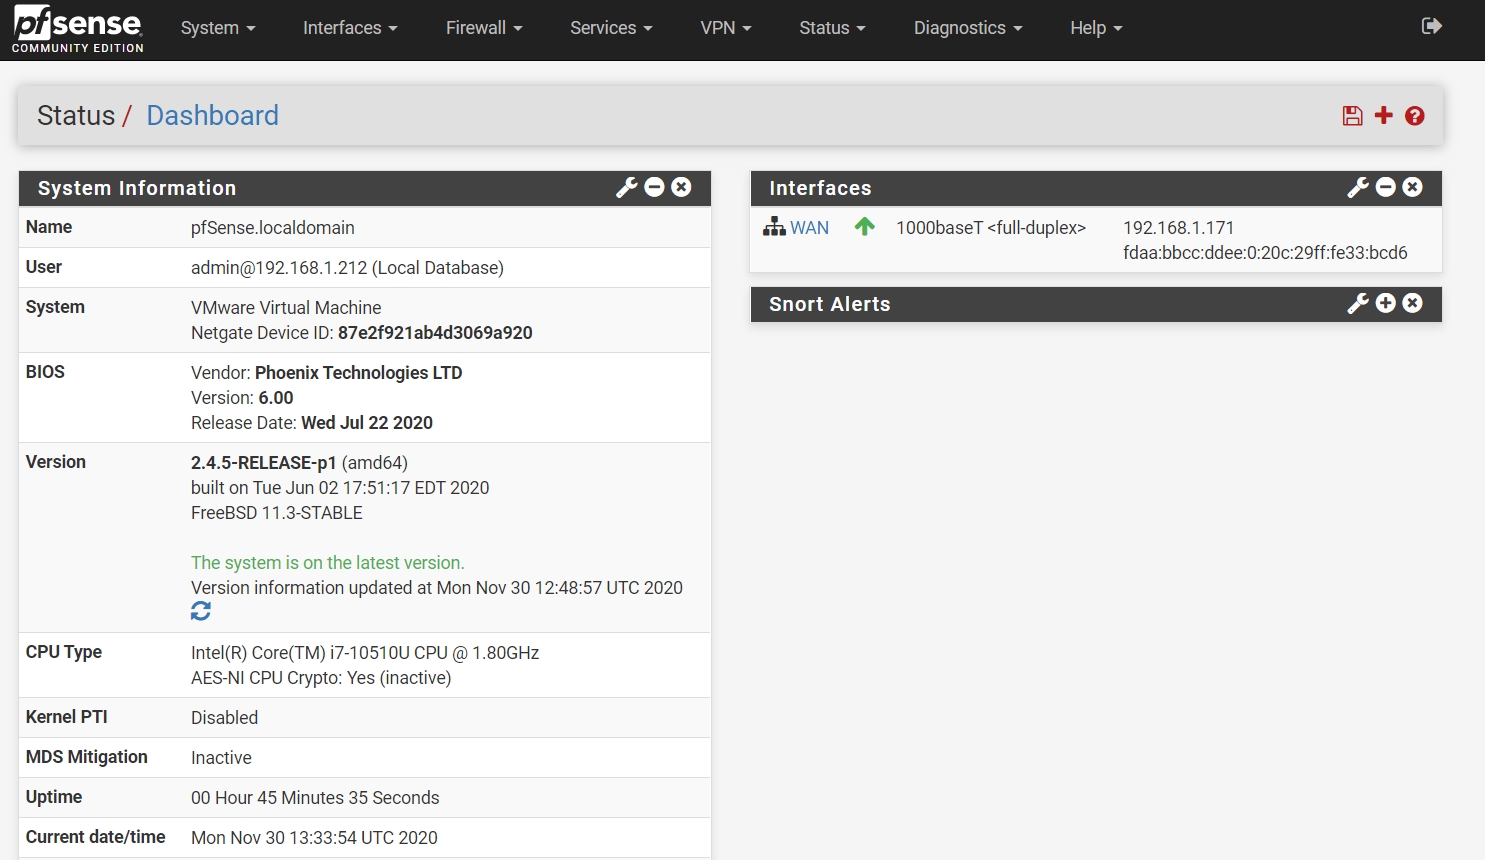Select the VPN menu item

click(725, 28)
